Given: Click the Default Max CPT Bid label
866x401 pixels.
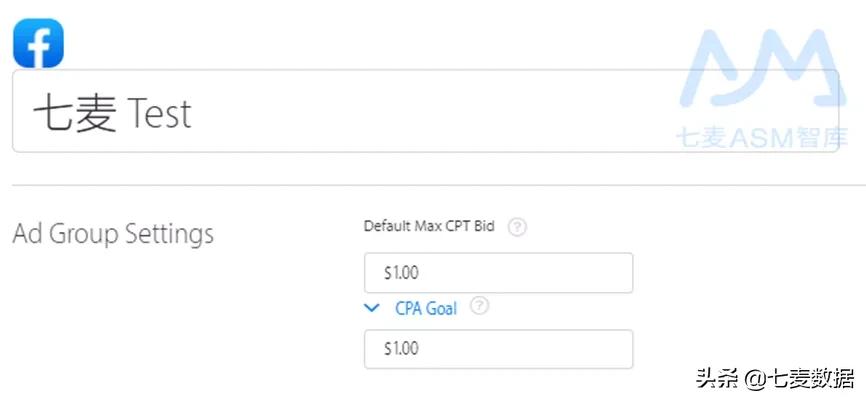Looking at the screenshot, I should click(x=430, y=227).
